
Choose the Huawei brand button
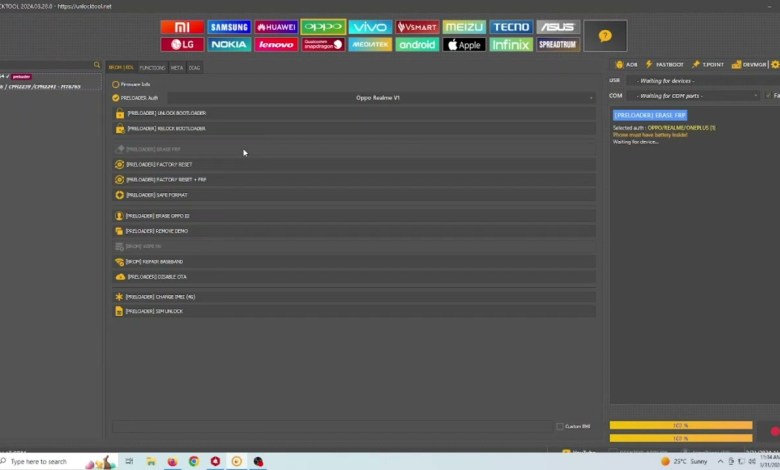[276, 27]
